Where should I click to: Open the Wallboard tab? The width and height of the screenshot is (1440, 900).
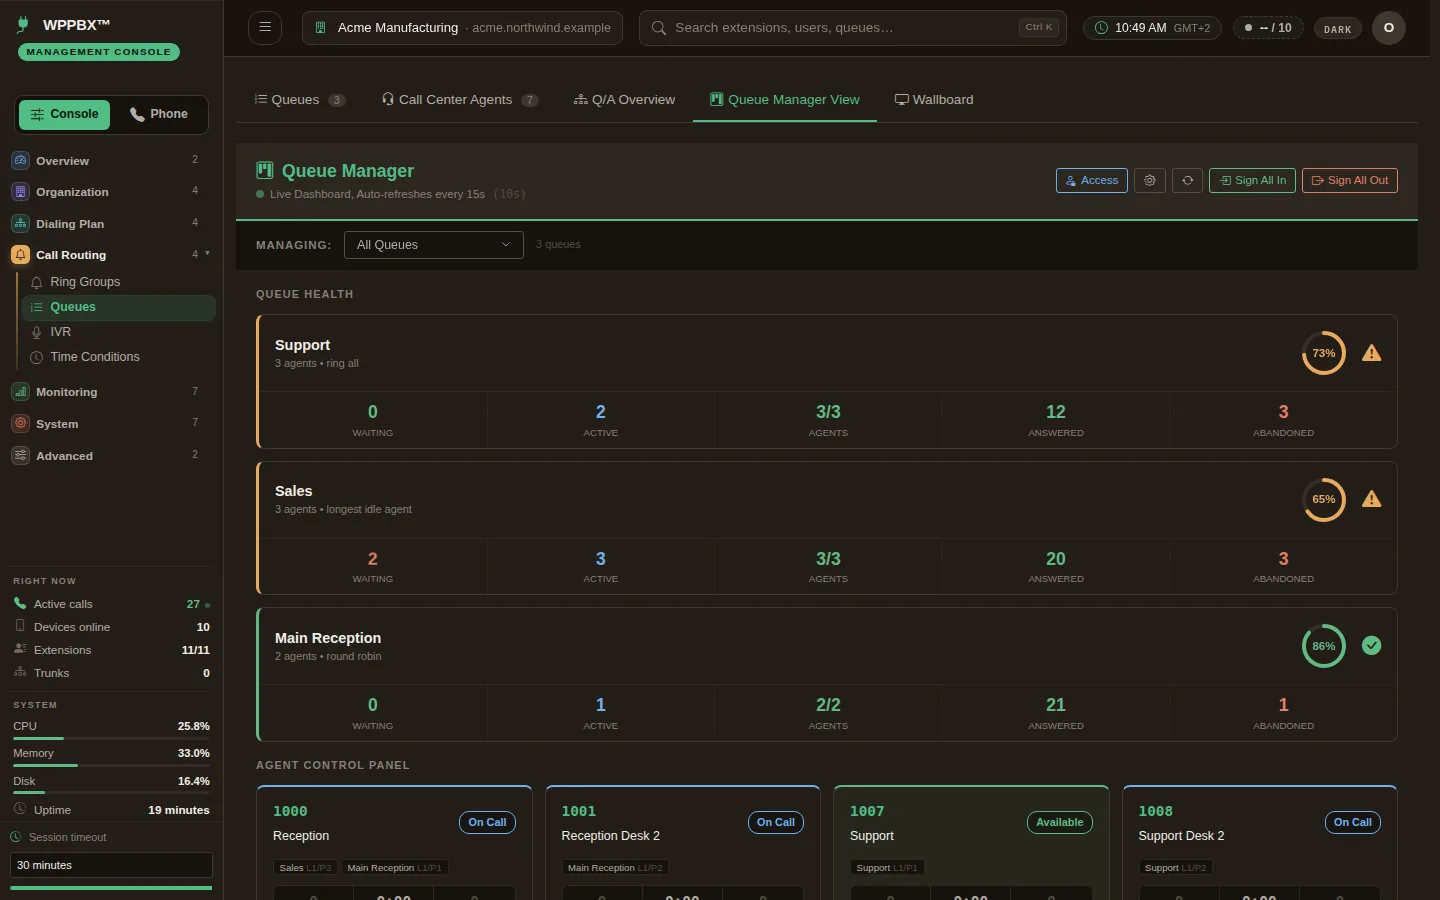pyautogui.click(x=934, y=100)
